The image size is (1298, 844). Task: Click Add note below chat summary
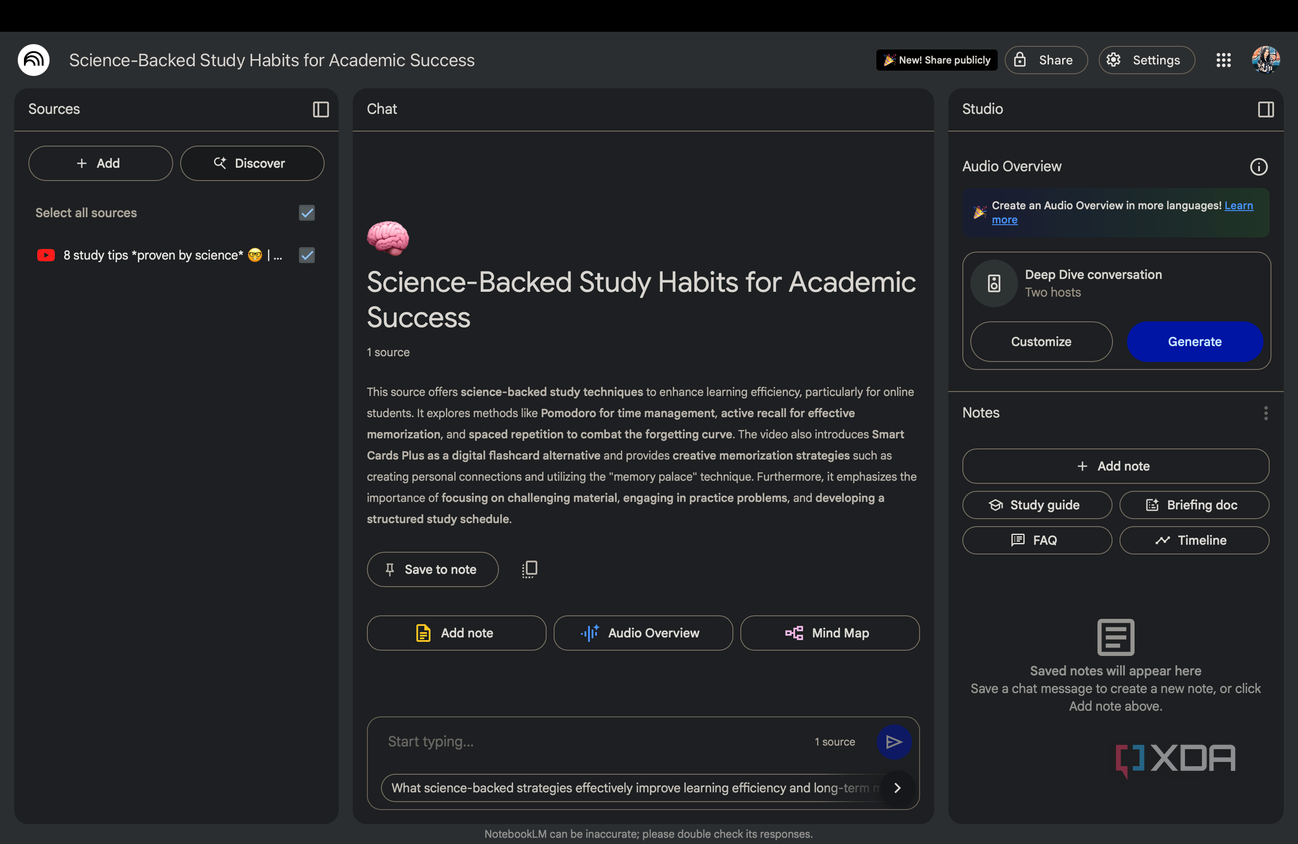(x=457, y=633)
